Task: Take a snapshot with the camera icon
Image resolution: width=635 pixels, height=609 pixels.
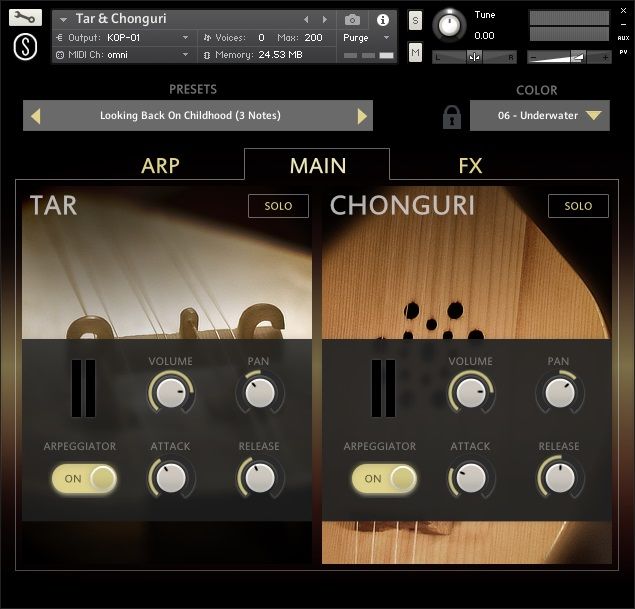Action: (x=352, y=19)
